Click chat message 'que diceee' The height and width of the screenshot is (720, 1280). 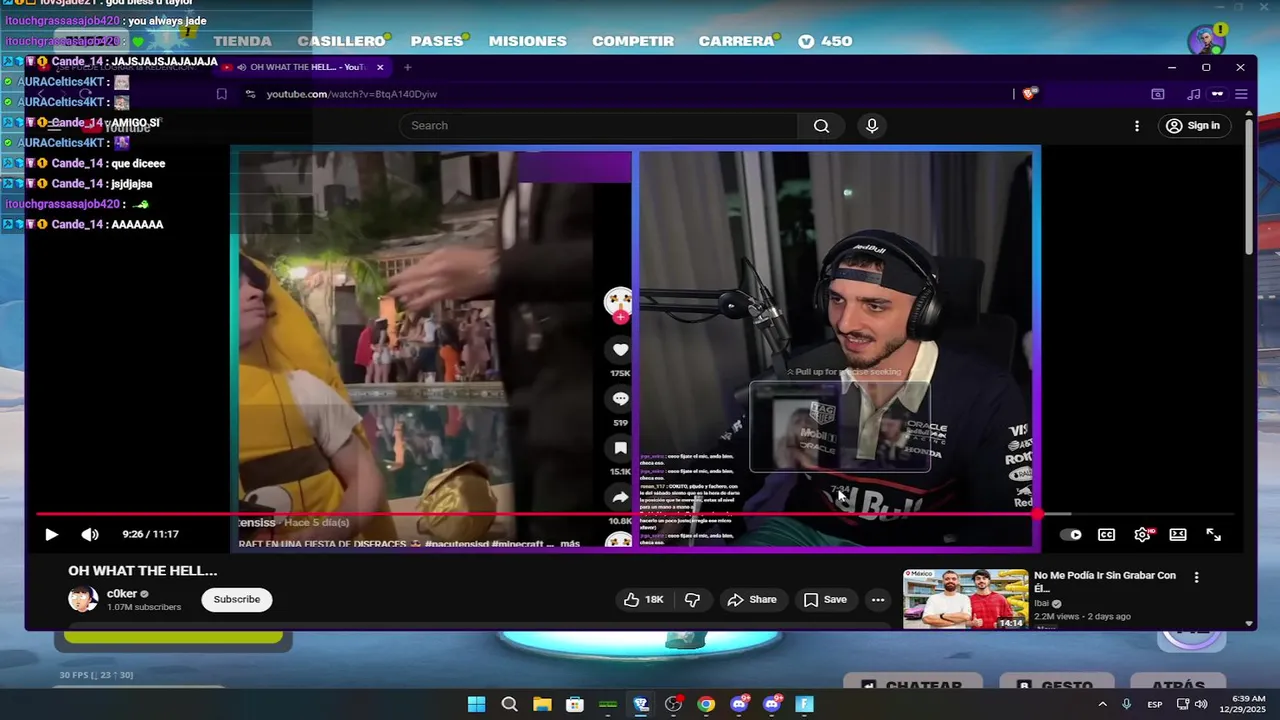pyautogui.click(x=138, y=163)
